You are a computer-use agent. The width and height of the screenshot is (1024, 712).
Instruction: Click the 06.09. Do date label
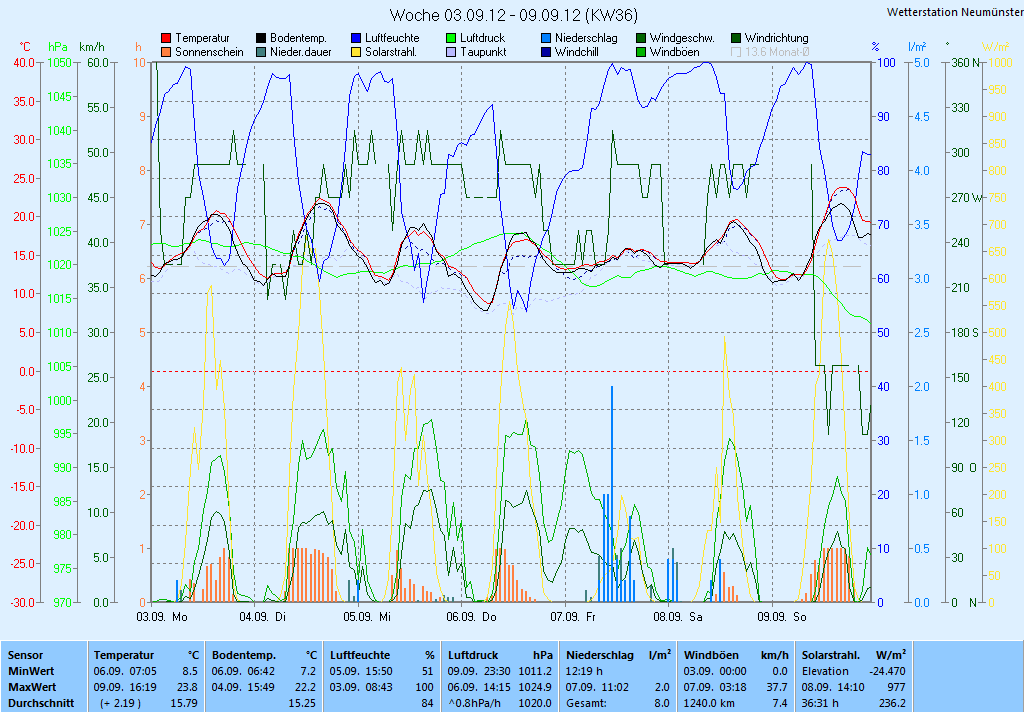472,617
